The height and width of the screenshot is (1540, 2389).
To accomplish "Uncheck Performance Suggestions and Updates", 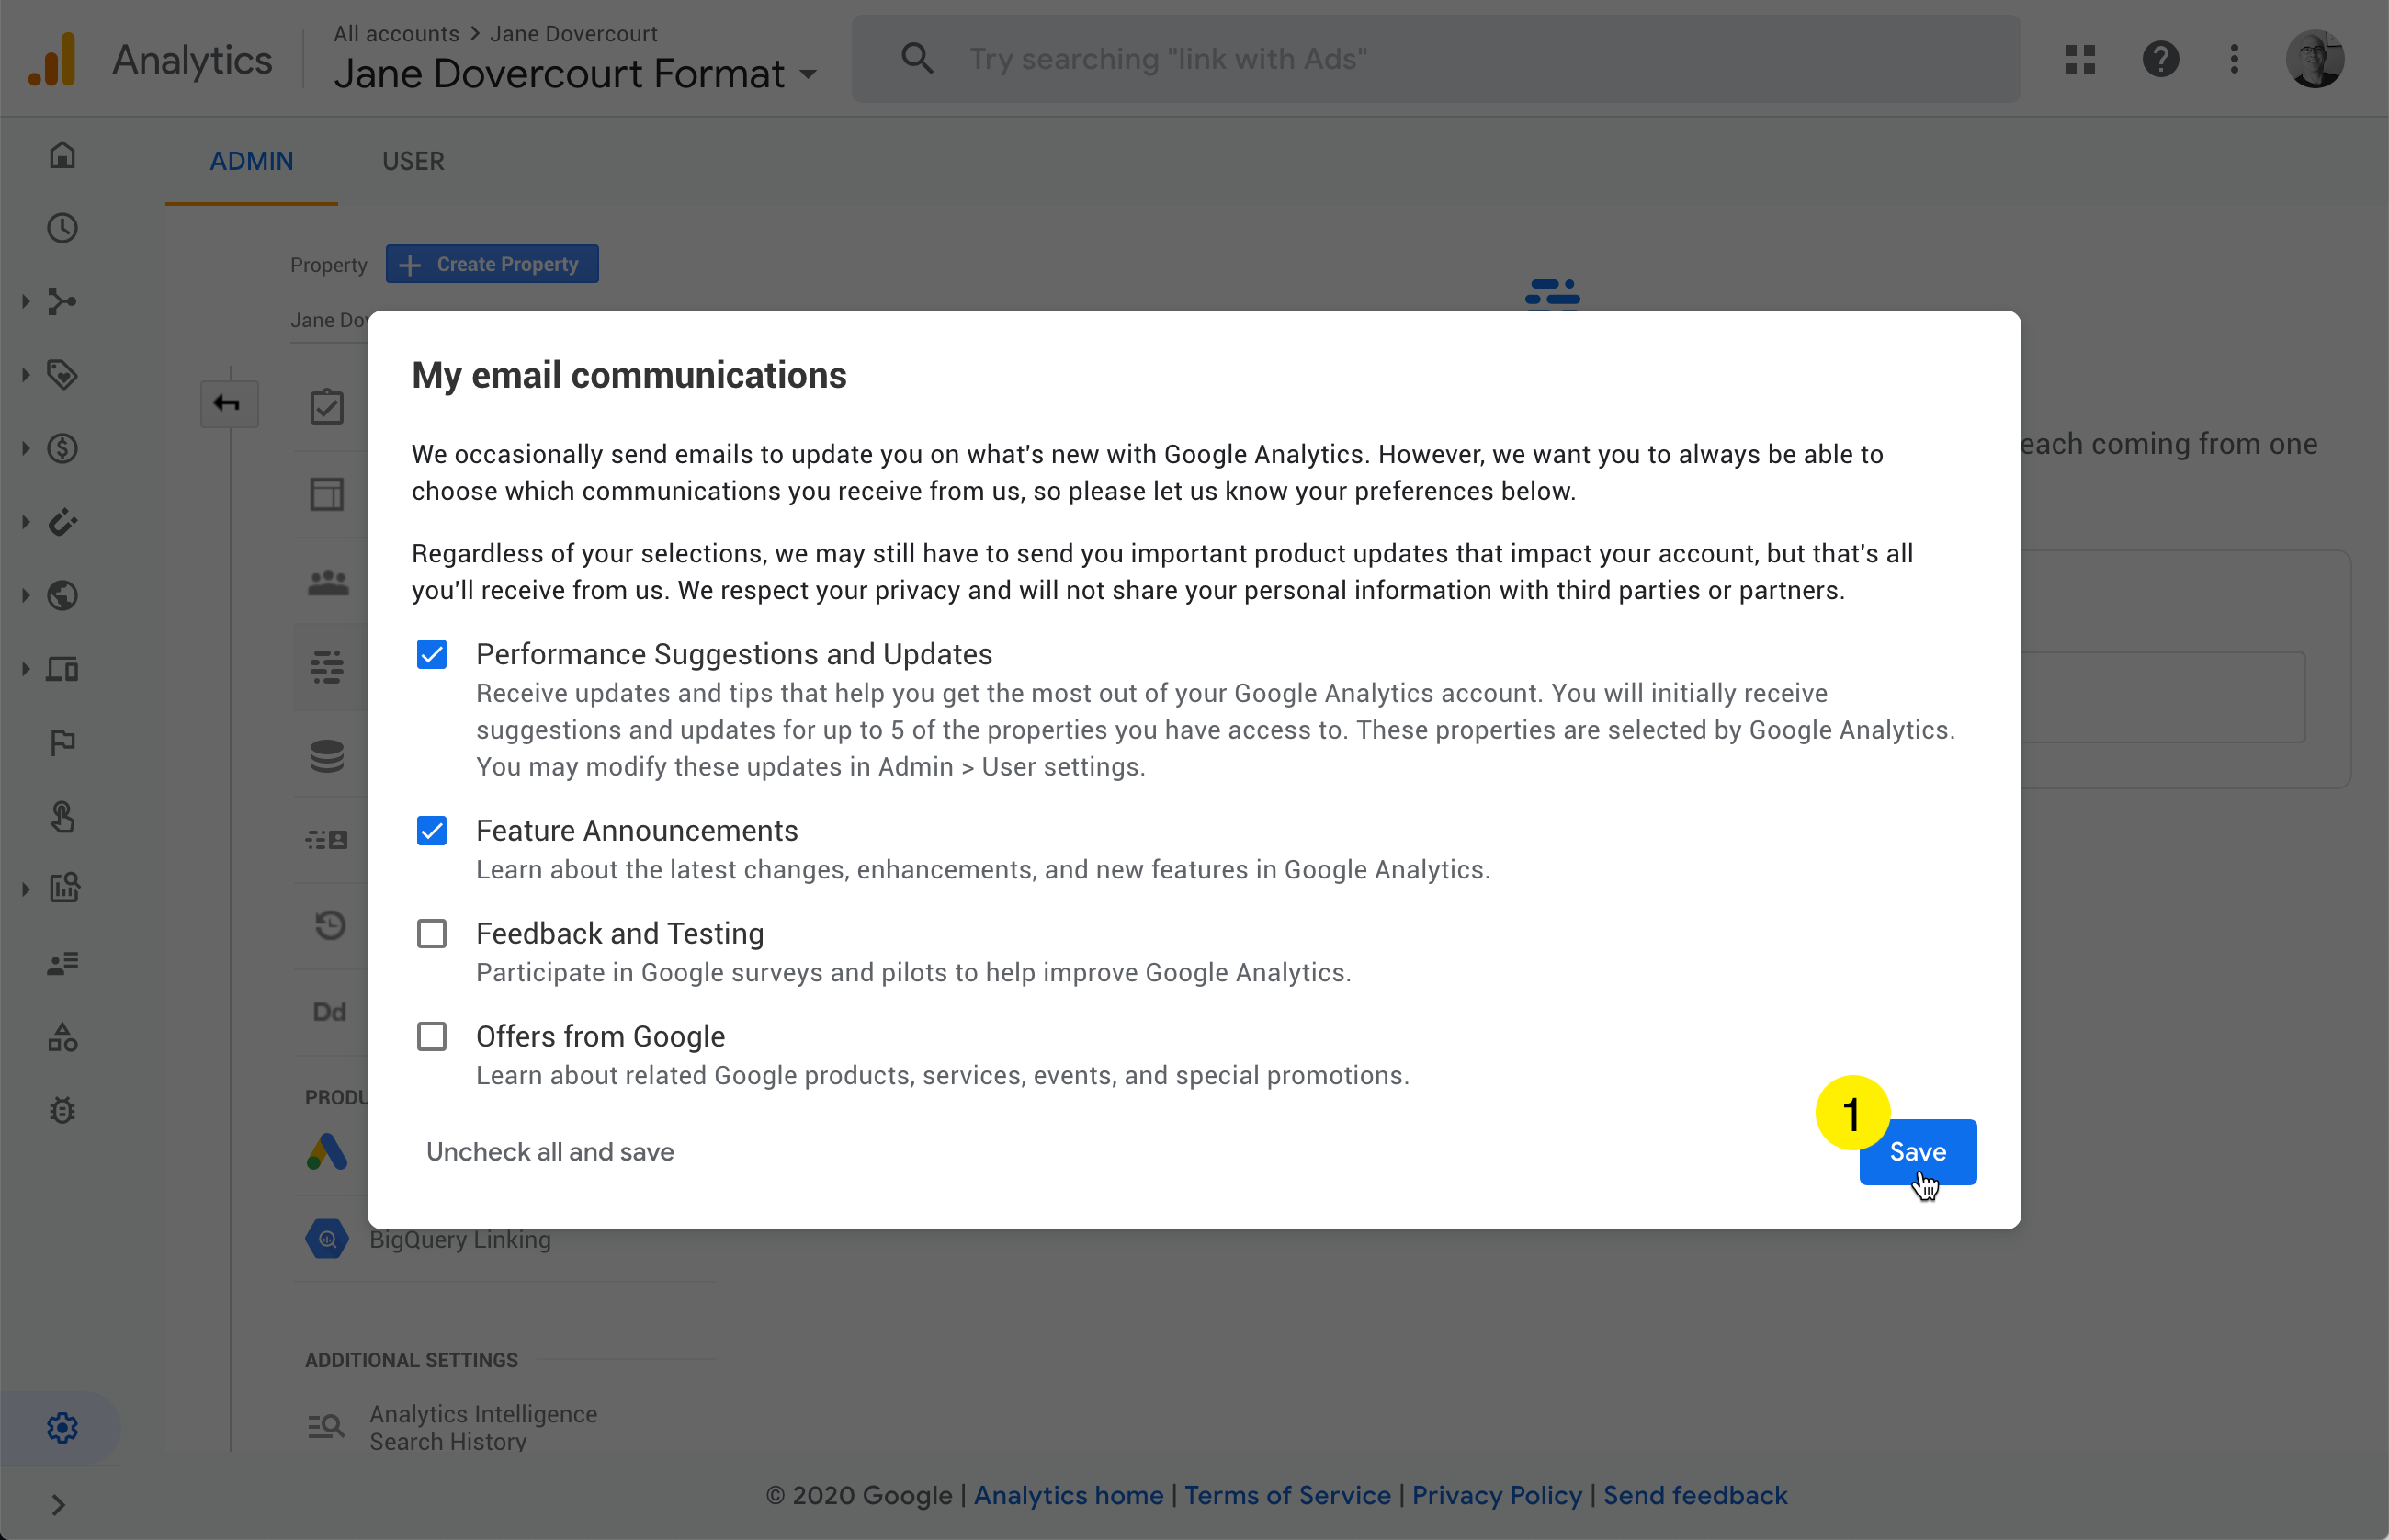I will click(x=431, y=654).
